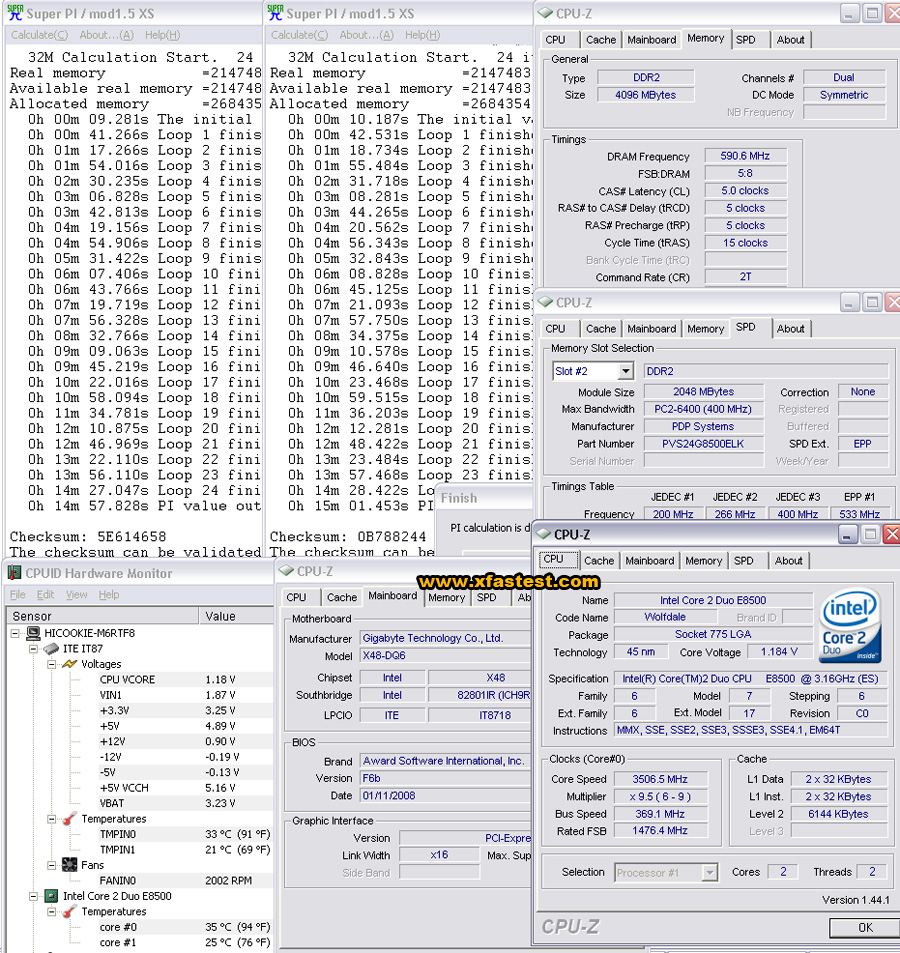900x953 pixels.
Task: Open Help(H) menu in the right Super PI window
Action: click(x=422, y=35)
